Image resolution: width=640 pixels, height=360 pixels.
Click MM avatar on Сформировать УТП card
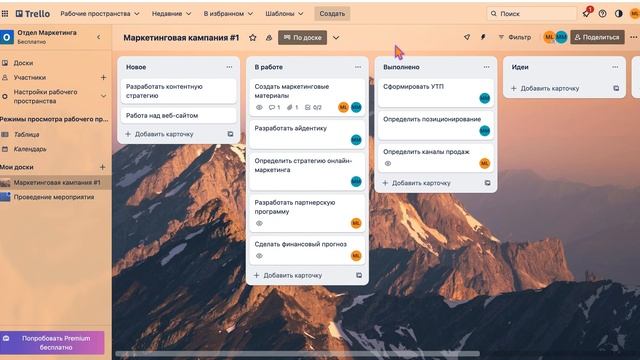click(x=484, y=98)
